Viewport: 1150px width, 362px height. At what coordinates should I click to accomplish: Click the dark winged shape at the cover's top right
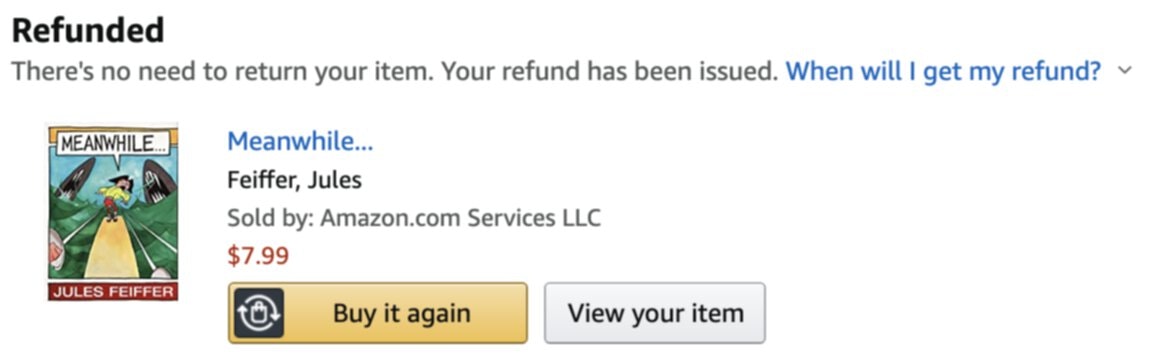coord(160,182)
